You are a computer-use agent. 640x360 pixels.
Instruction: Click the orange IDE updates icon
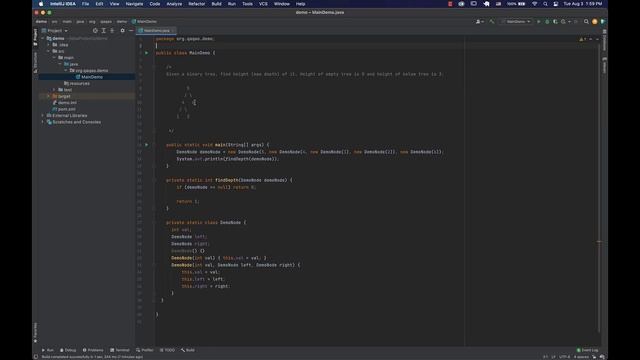pyautogui.click(x=595, y=21)
